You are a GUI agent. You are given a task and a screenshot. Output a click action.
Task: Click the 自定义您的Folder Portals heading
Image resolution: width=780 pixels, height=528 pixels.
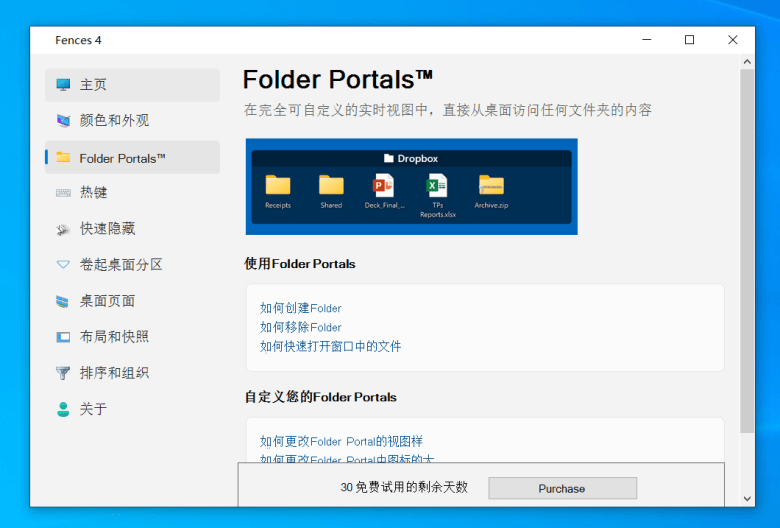tap(320, 397)
